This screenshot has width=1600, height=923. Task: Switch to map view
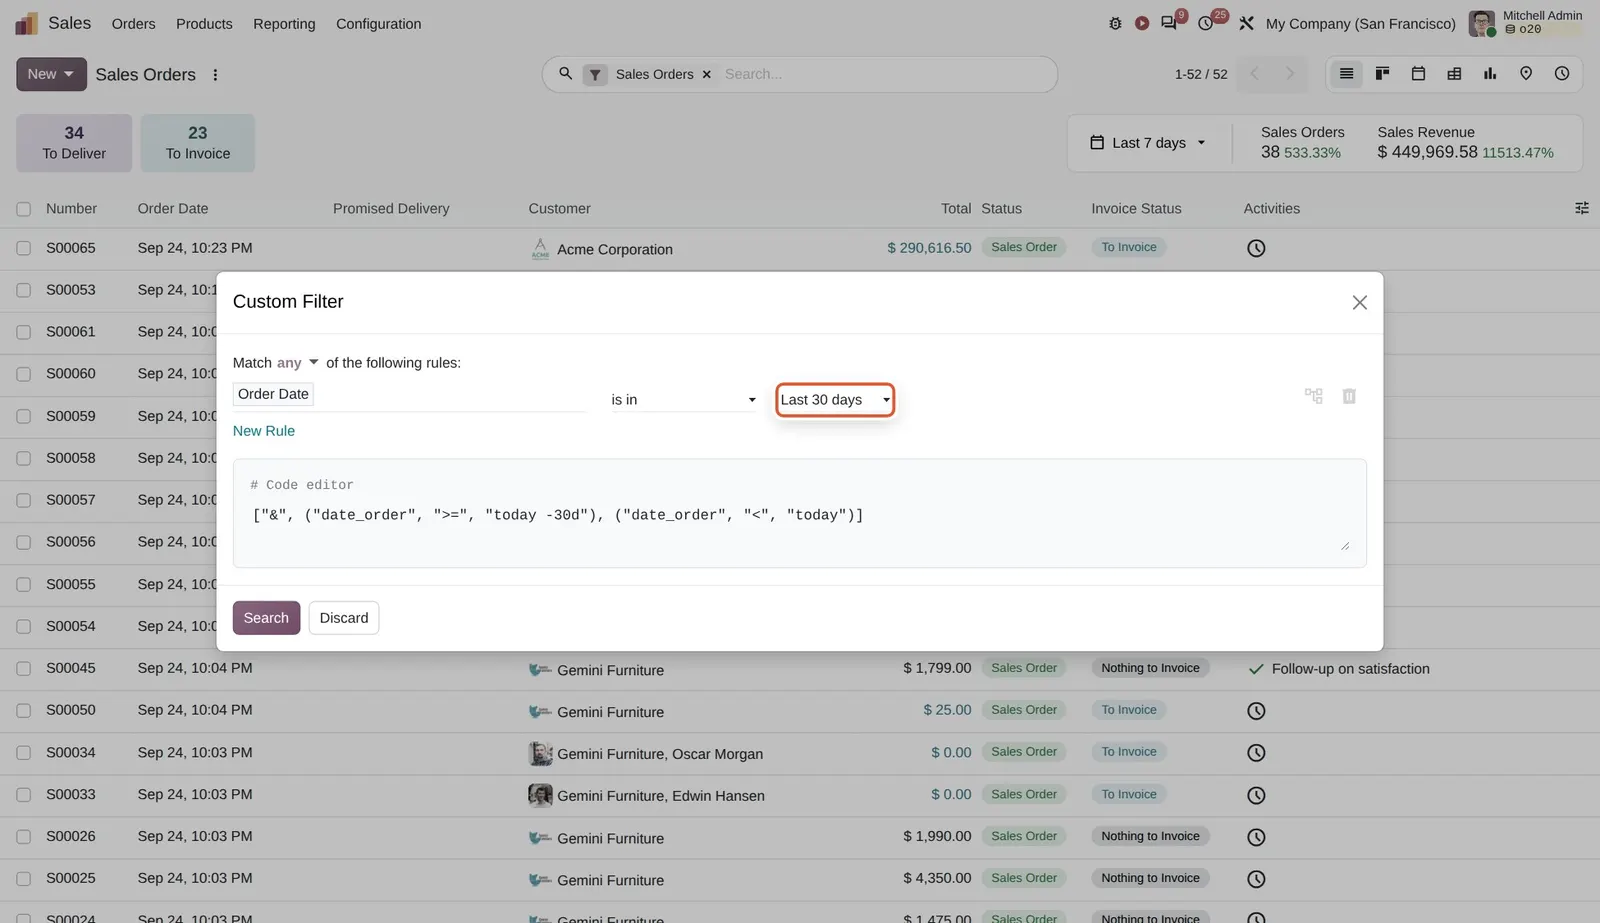[1526, 74]
